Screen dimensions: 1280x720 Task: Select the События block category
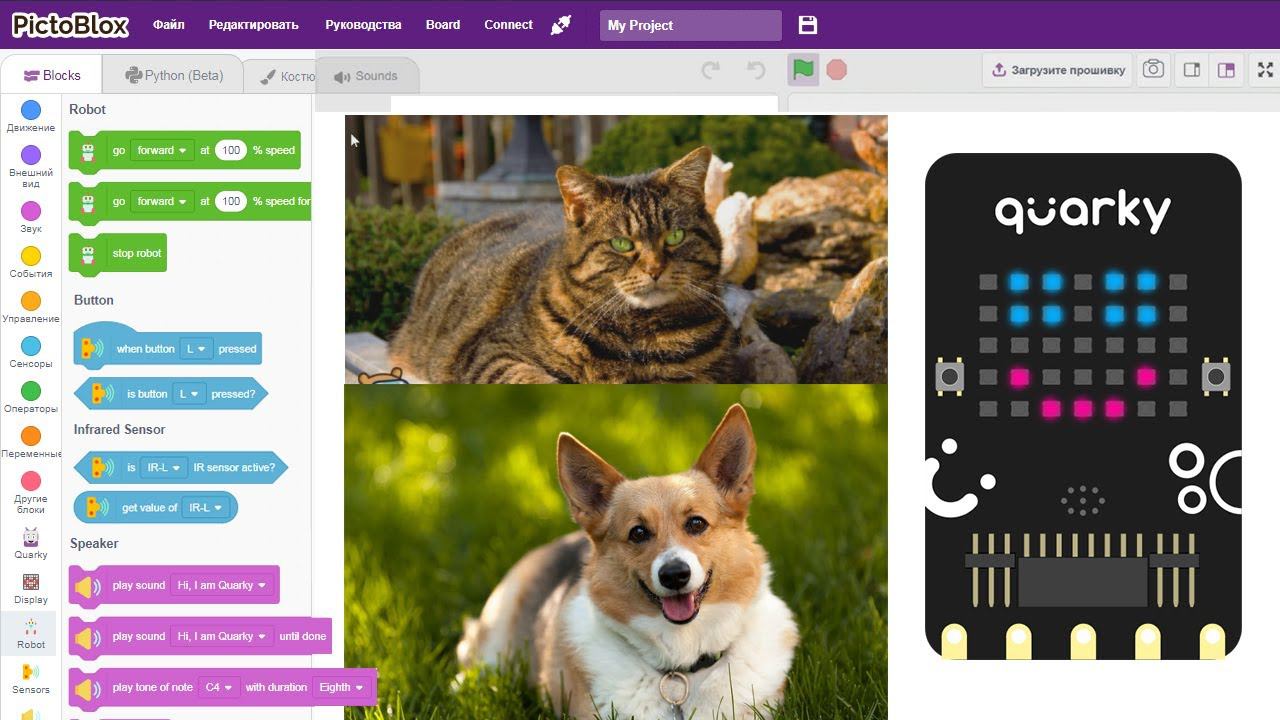(x=31, y=262)
